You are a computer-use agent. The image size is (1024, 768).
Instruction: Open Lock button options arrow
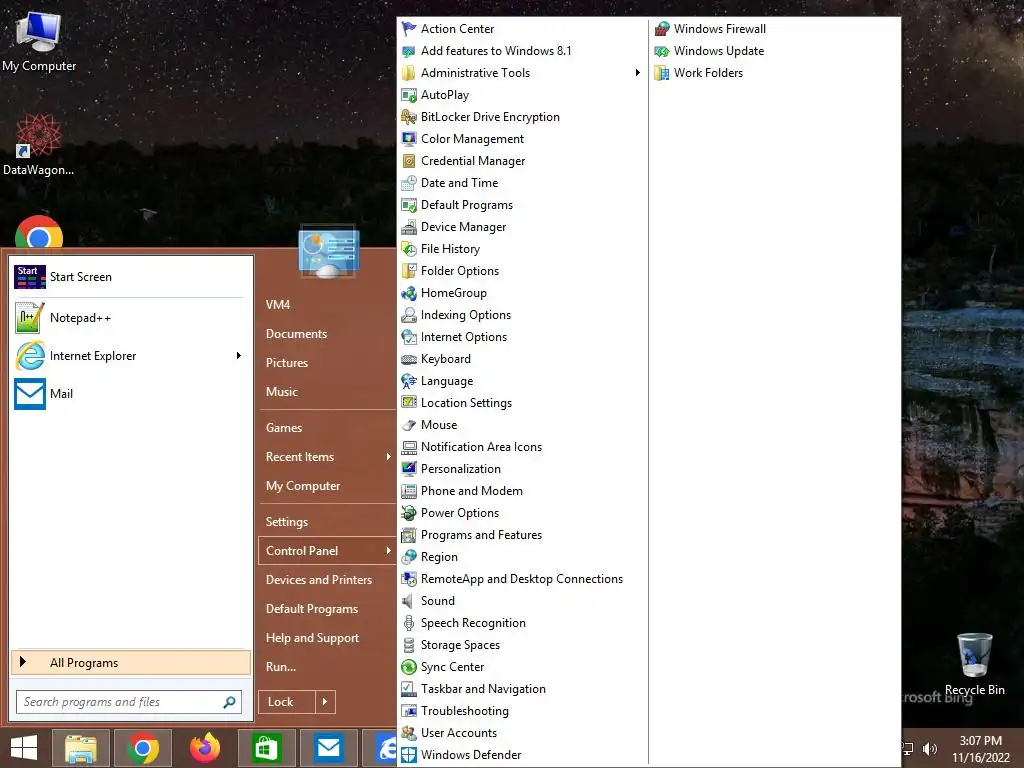coord(325,702)
